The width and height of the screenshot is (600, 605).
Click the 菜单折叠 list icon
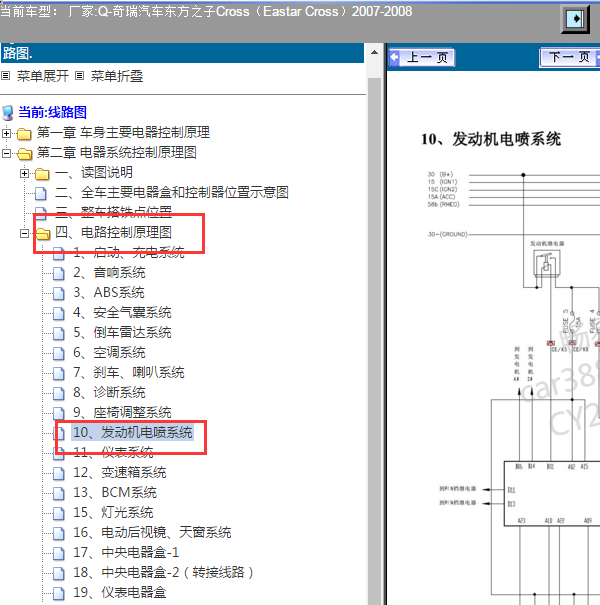click(79, 76)
